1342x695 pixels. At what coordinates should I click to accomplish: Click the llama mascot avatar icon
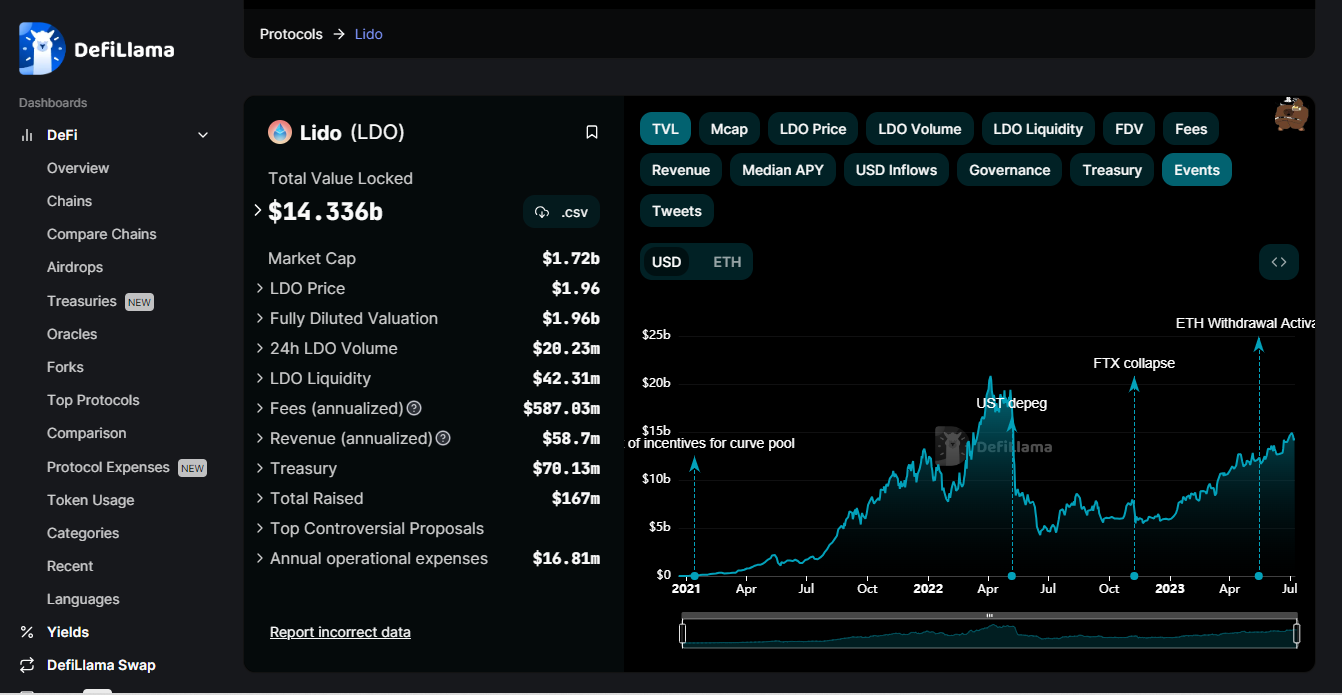[1291, 114]
